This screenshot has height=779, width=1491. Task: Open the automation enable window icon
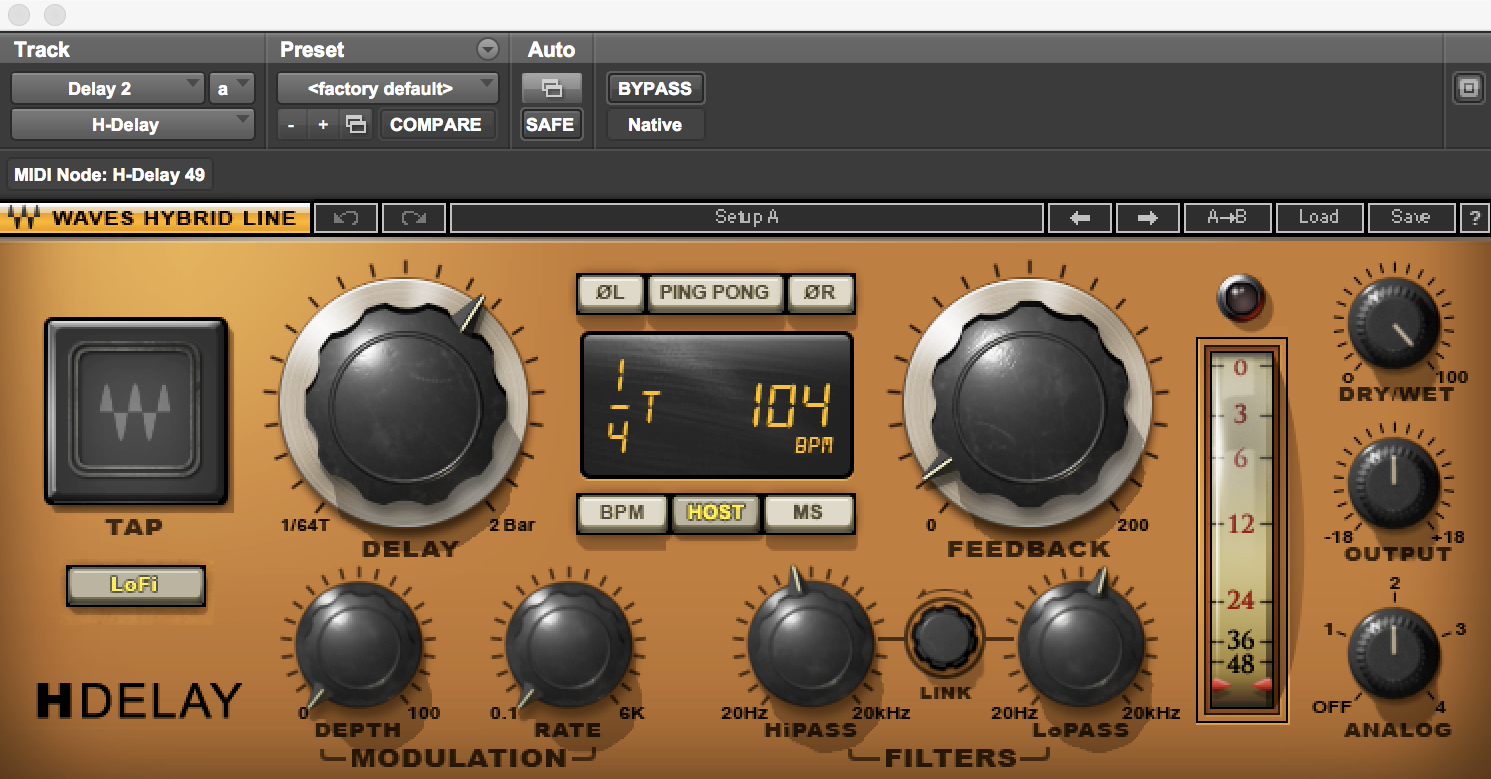[x=551, y=88]
